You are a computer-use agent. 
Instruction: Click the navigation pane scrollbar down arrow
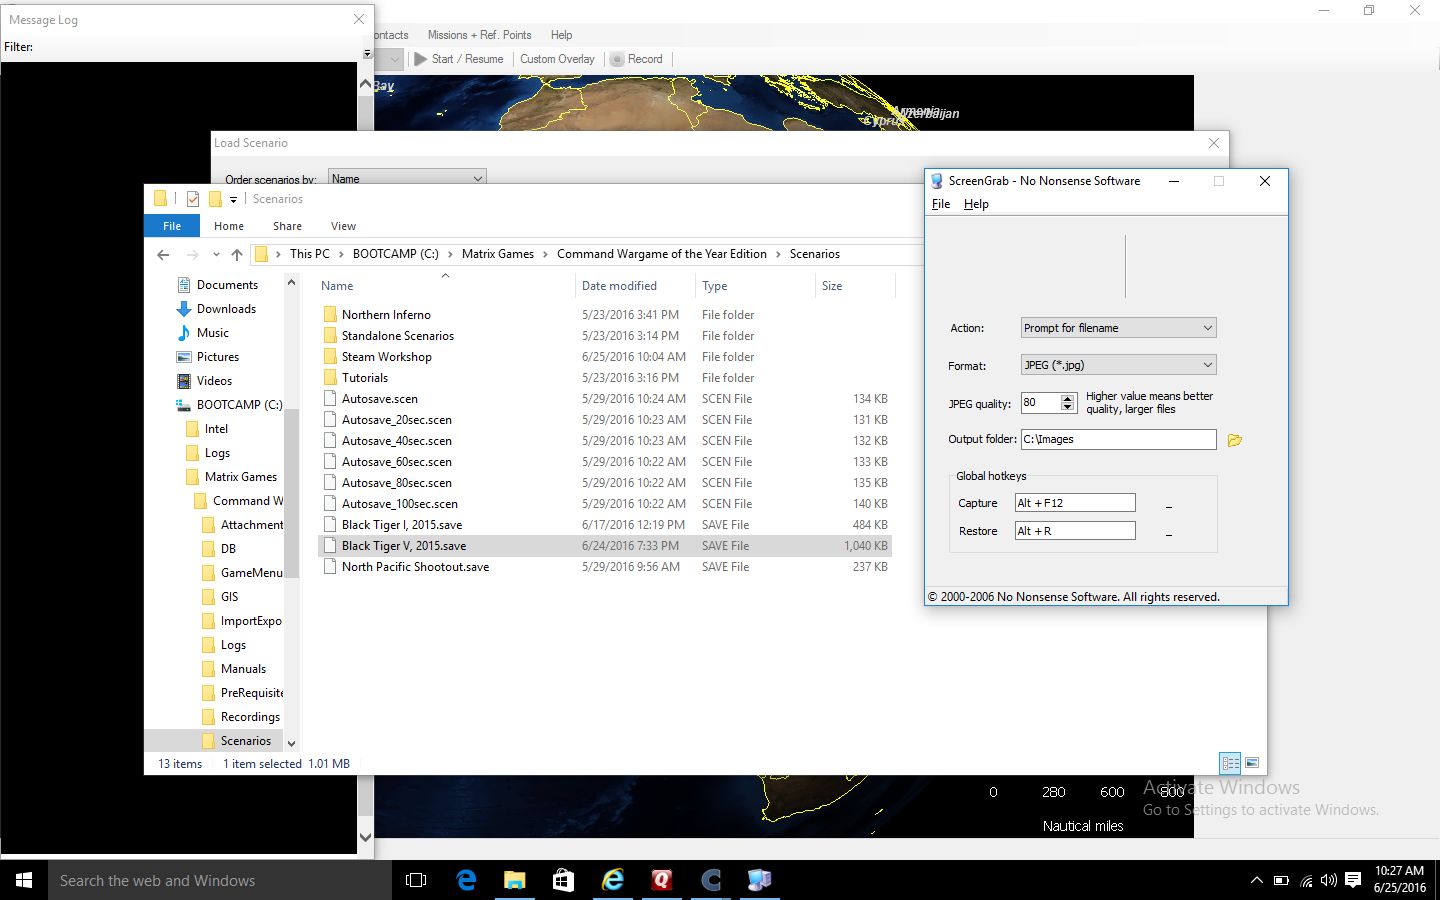(292, 743)
